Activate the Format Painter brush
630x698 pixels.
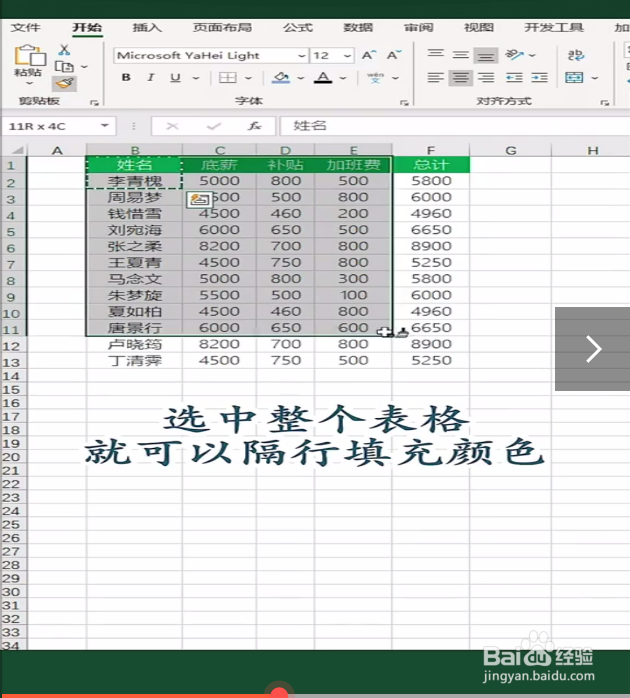(x=65, y=83)
